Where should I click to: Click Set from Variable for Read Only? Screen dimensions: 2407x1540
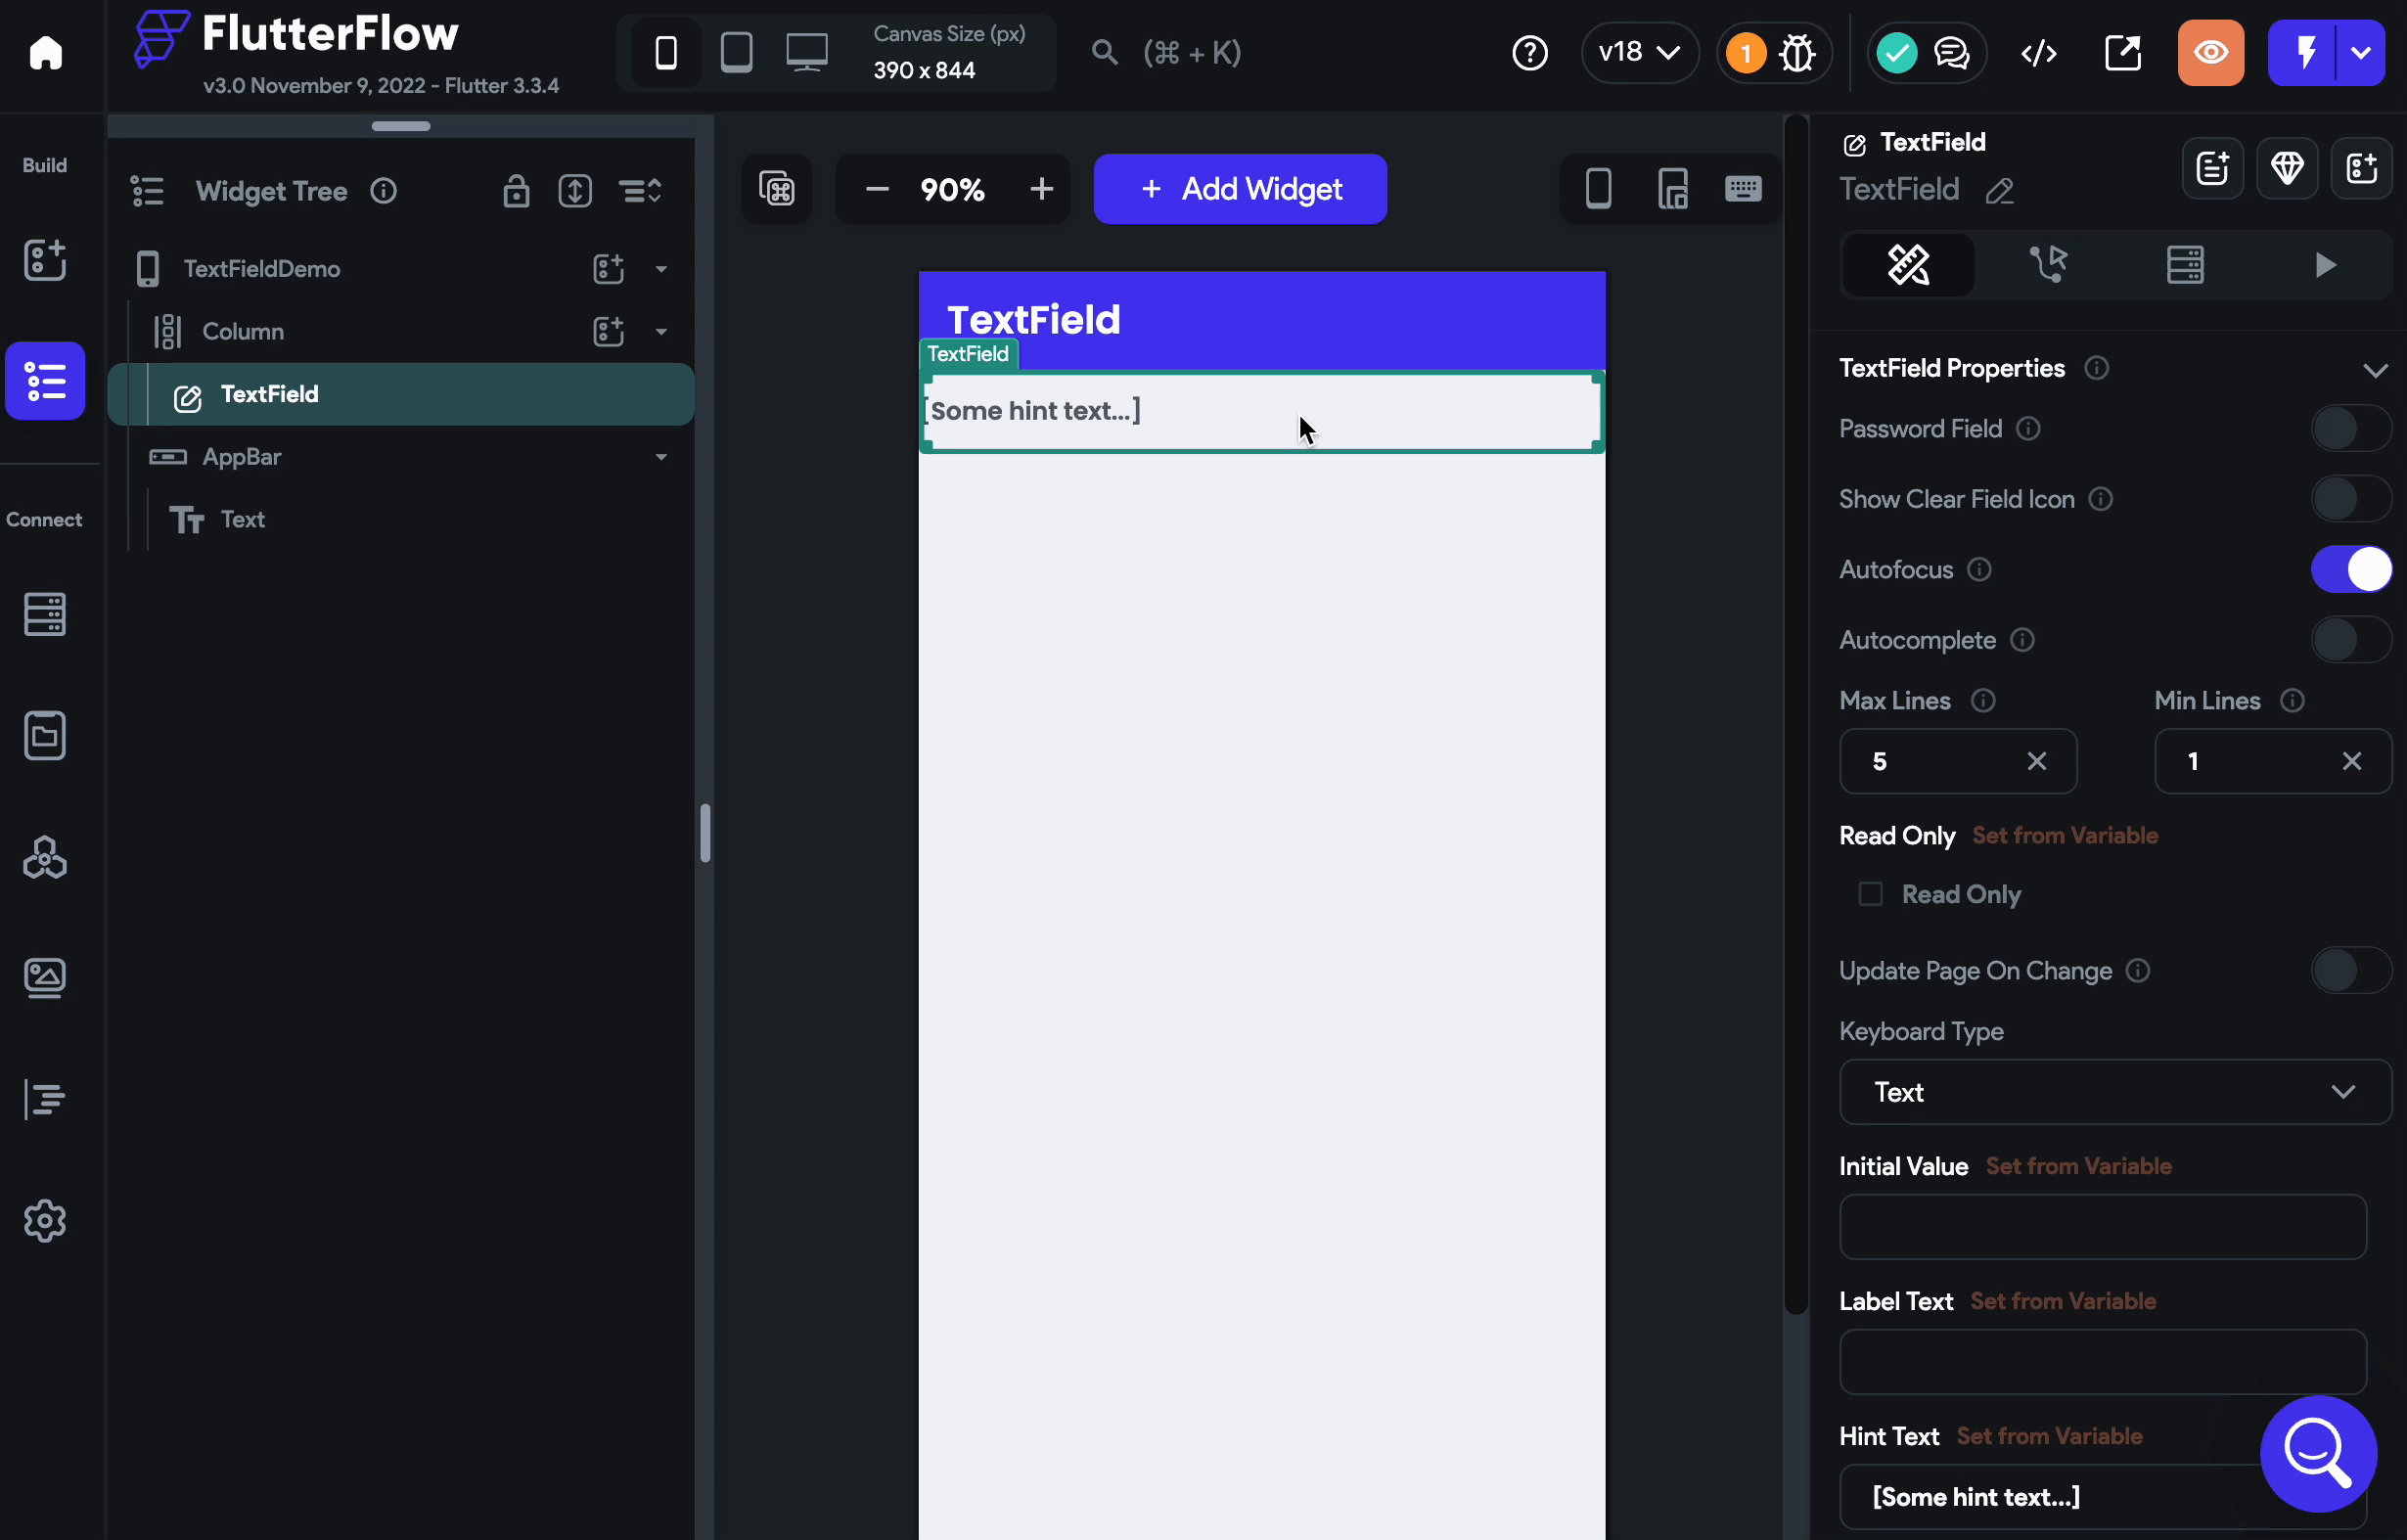[2064, 835]
